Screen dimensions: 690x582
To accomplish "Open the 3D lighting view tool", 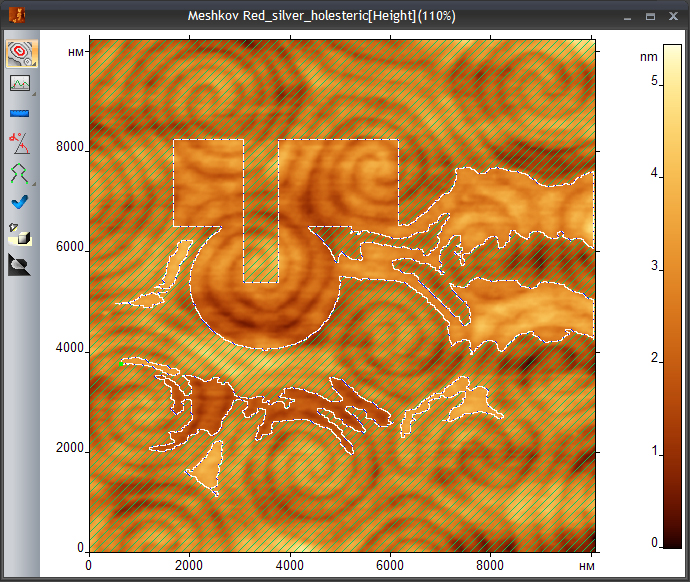I will point(19,234).
